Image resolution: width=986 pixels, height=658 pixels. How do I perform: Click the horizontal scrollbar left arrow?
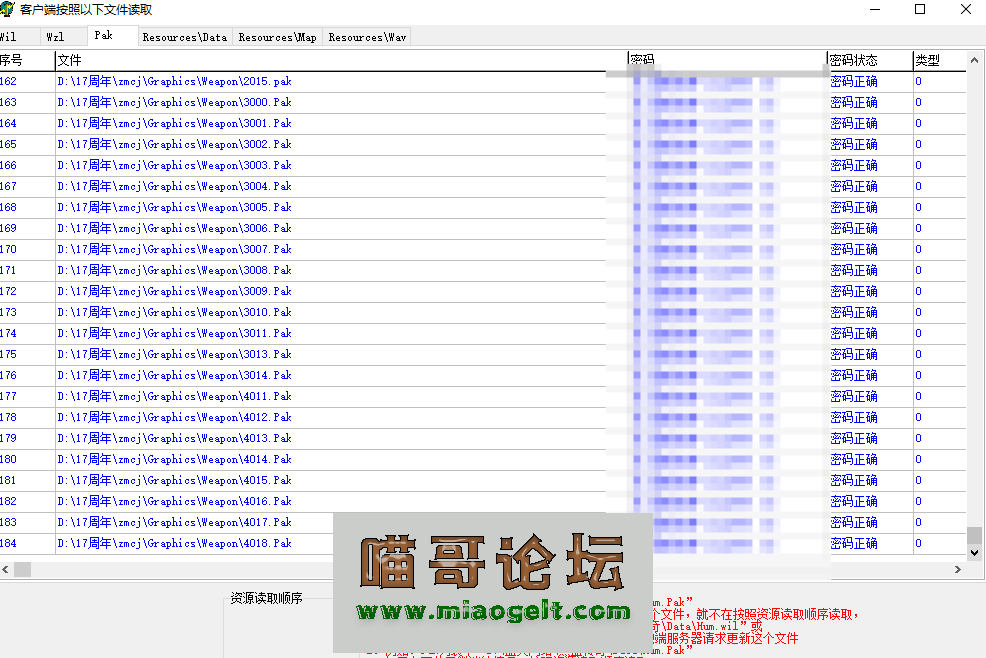[7, 569]
